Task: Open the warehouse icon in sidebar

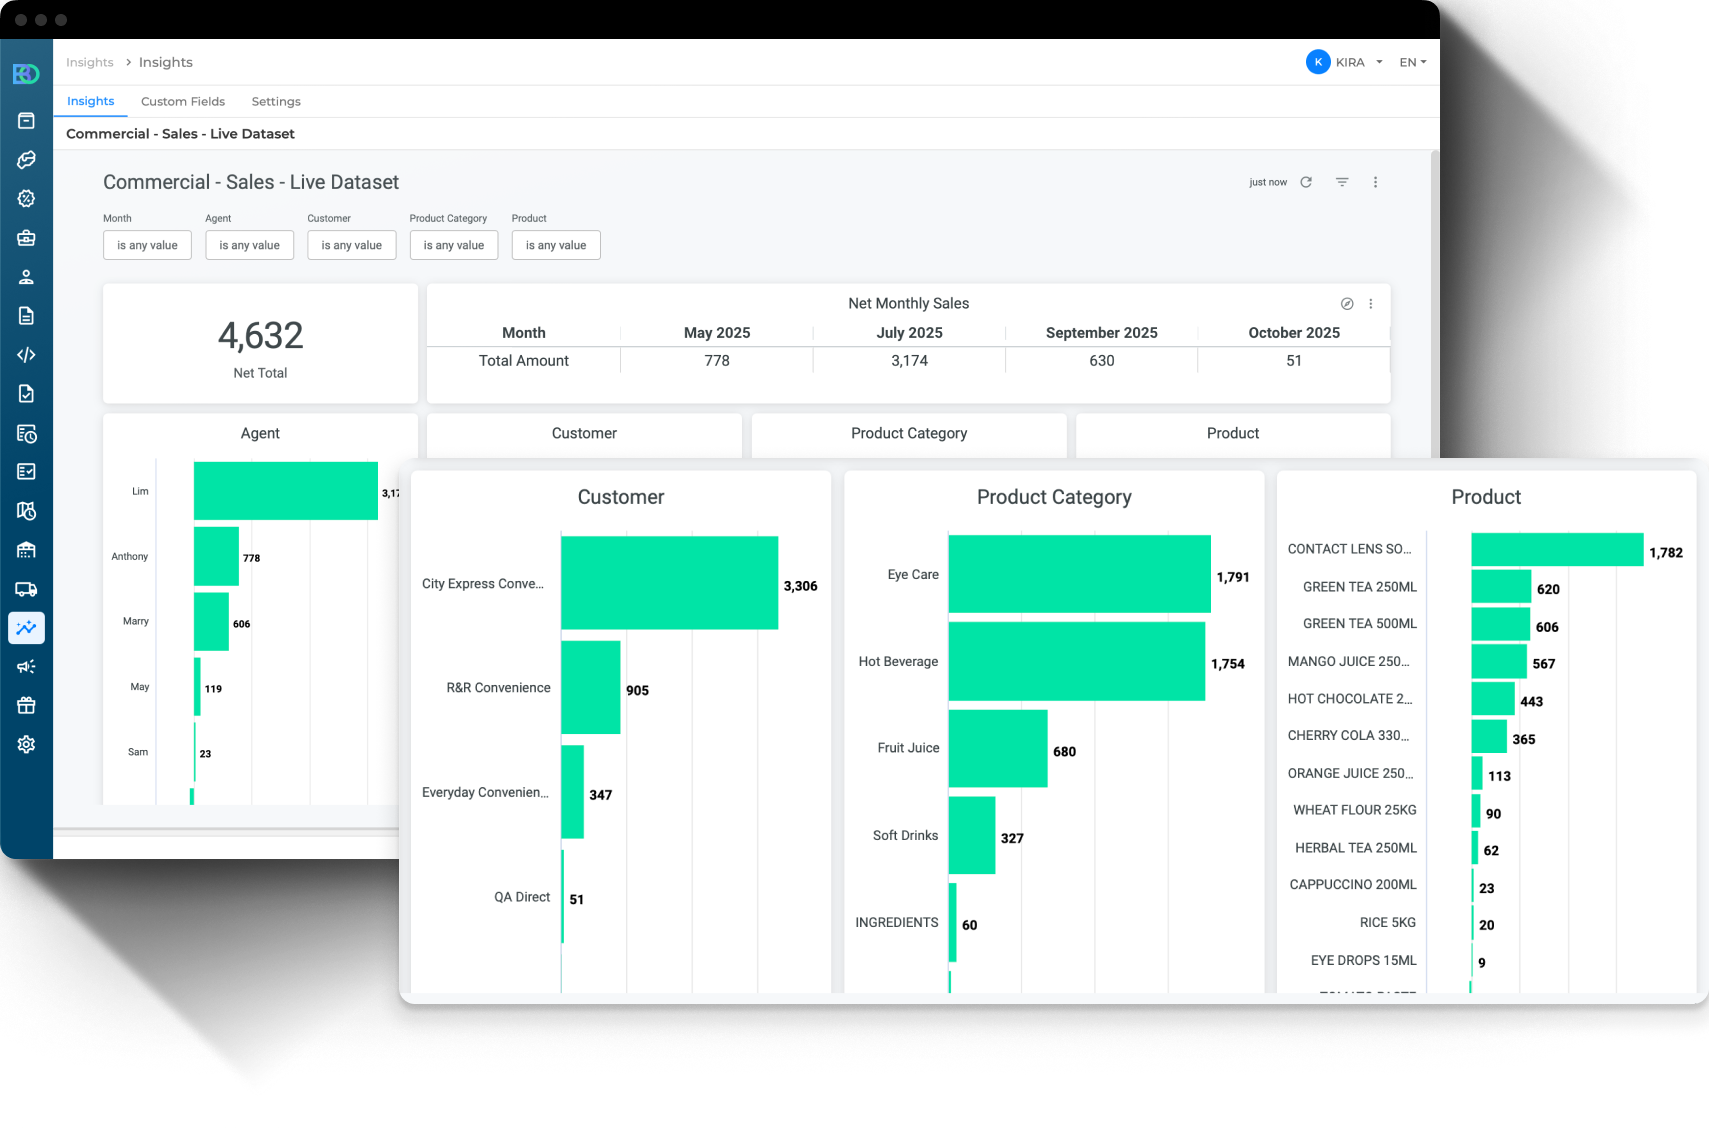Action: point(26,550)
